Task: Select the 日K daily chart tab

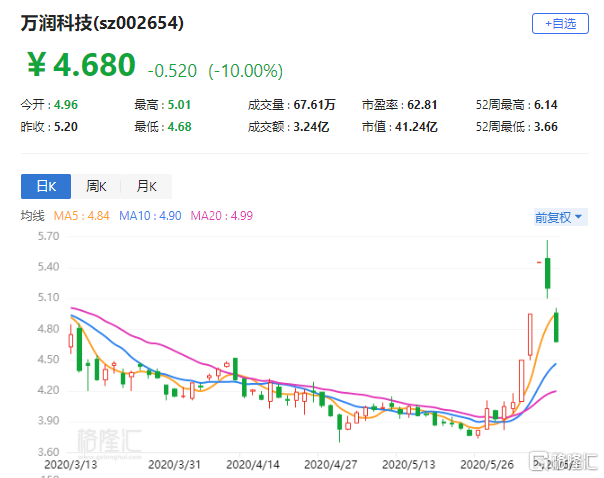Action: (x=46, y=186)
